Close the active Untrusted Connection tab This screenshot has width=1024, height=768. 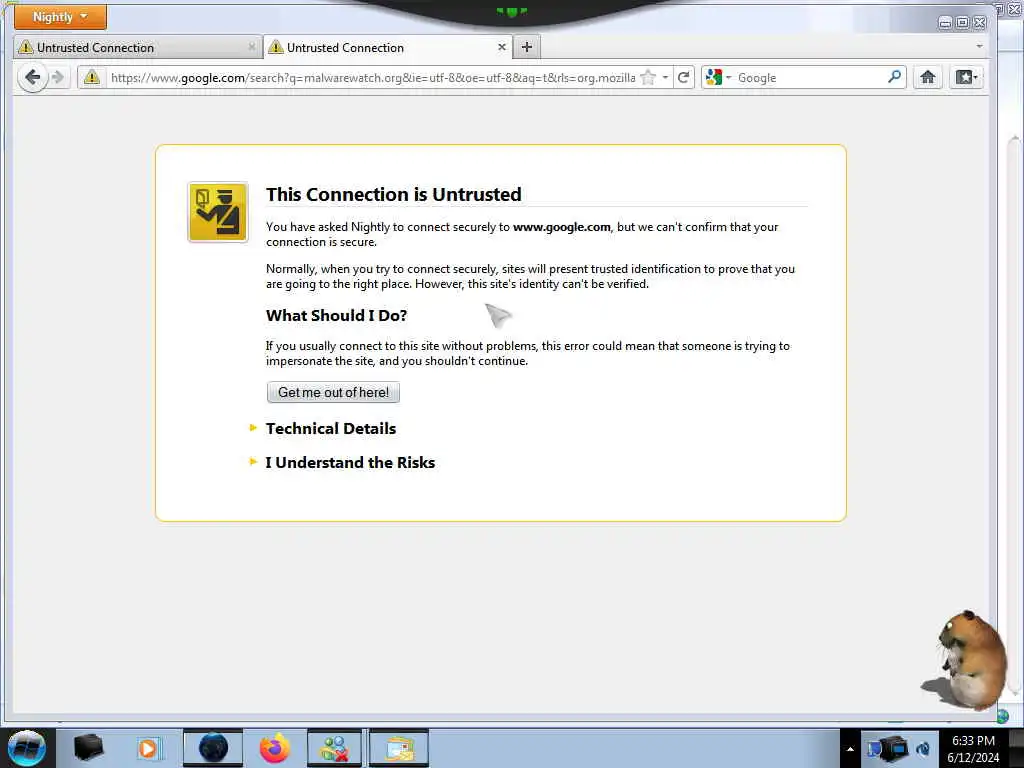502,47
